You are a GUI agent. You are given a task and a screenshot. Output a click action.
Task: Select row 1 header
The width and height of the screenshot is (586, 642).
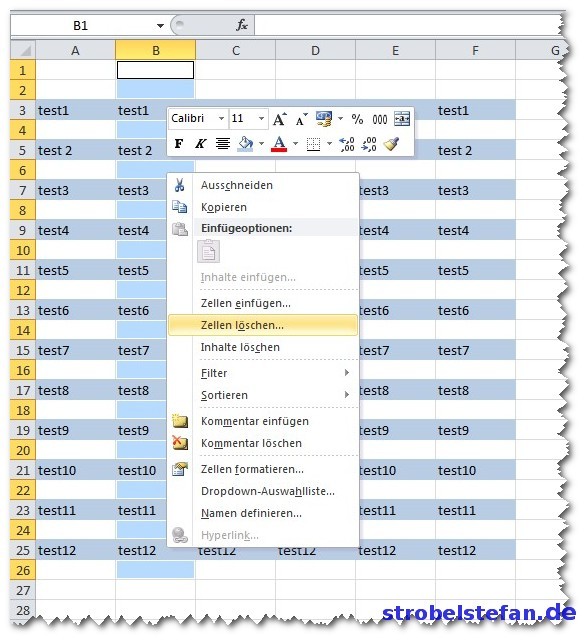tap(23, 70)
